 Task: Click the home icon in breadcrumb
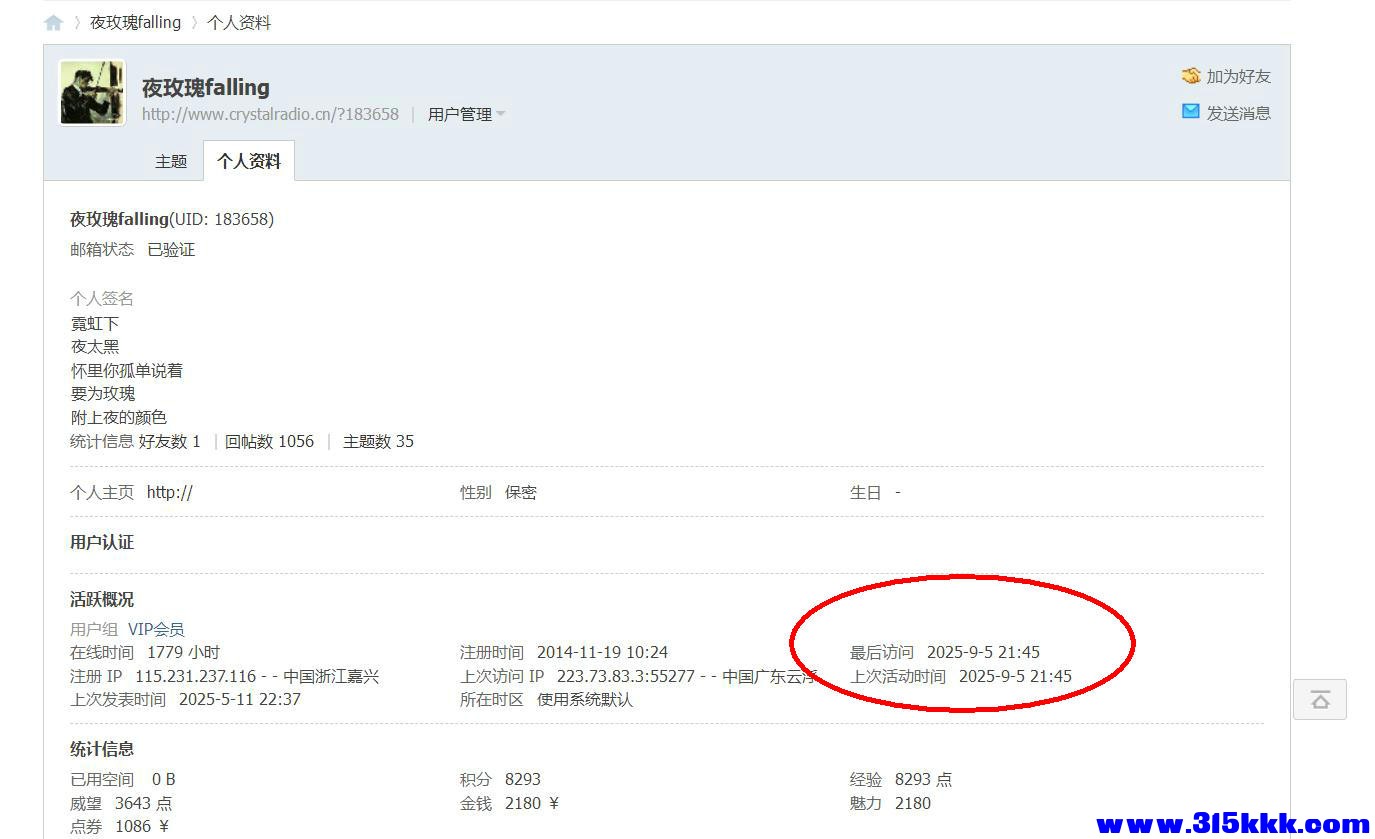[x=54, y=23]
